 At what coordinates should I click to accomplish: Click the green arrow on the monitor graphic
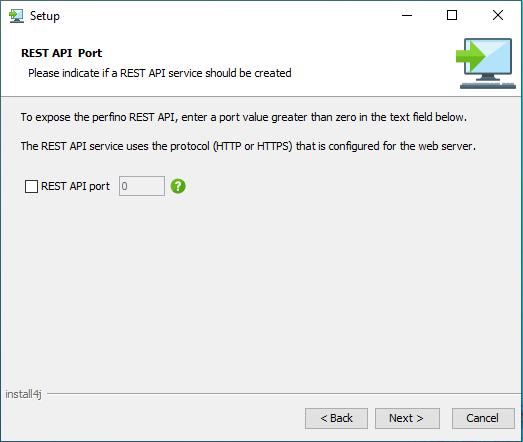click(471, 56)
